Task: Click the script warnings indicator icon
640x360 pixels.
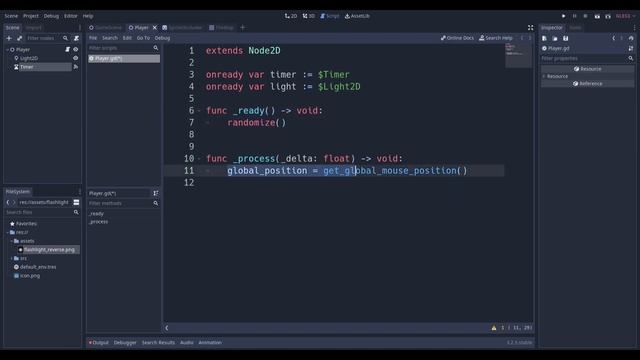Action: coord(493,328)
